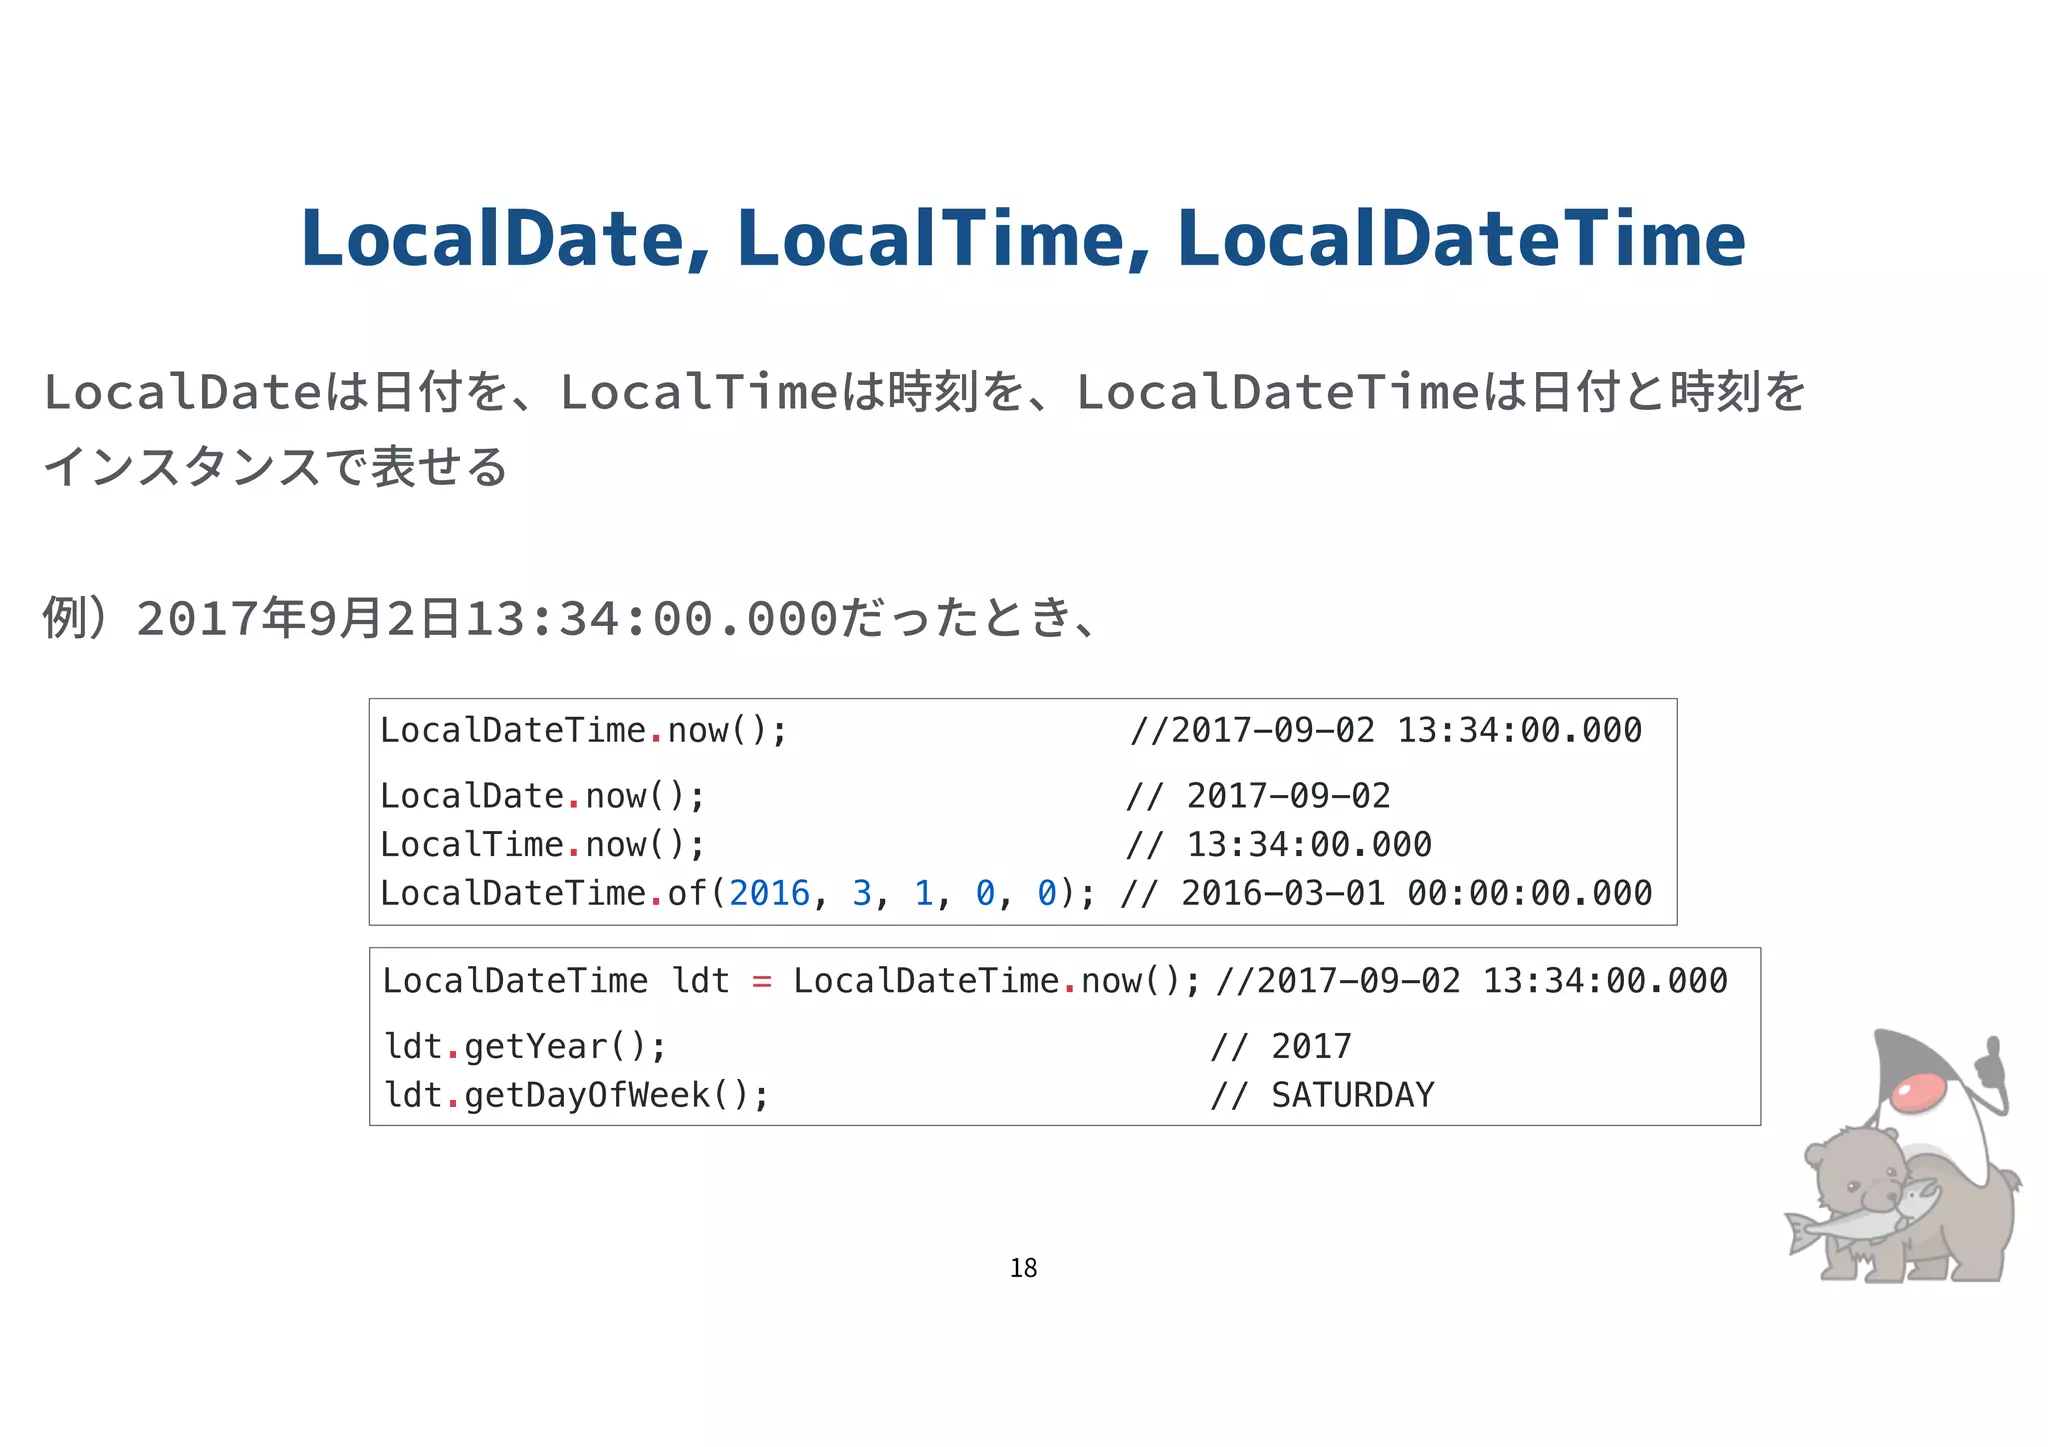Click the example line '例）2017年9月2日13:34:00.000だったとき、'
Screen dimensions: 2048x1447
pyautogui.click(x=572, y=618)
